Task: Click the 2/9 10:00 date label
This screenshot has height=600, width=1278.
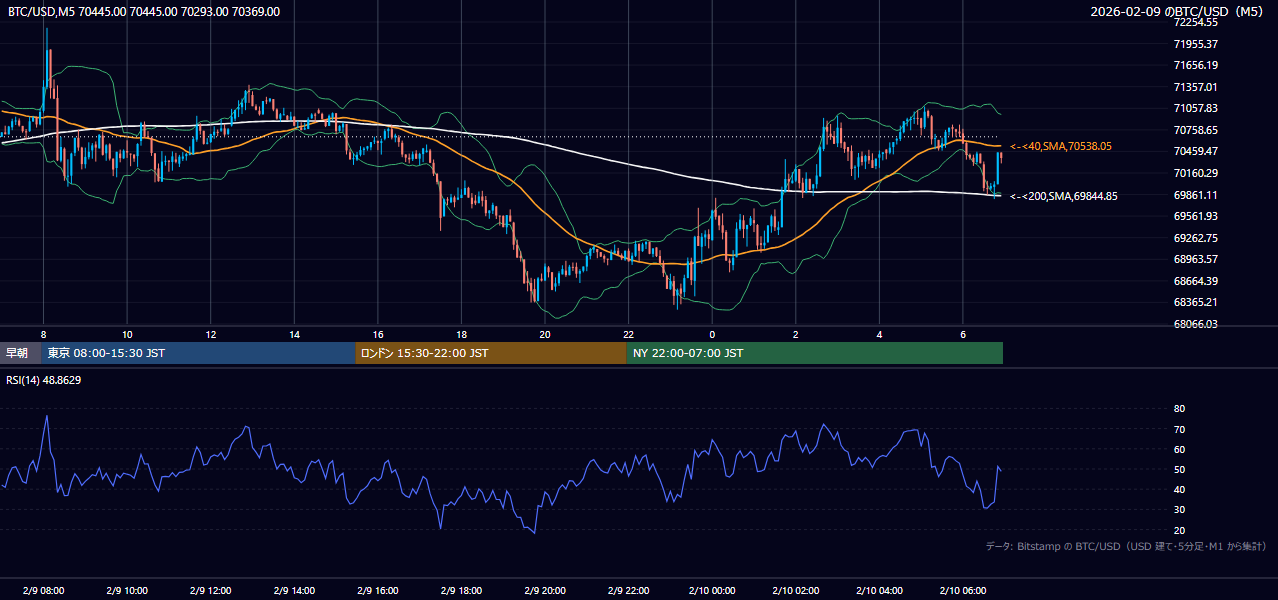Action: point(127,590)
